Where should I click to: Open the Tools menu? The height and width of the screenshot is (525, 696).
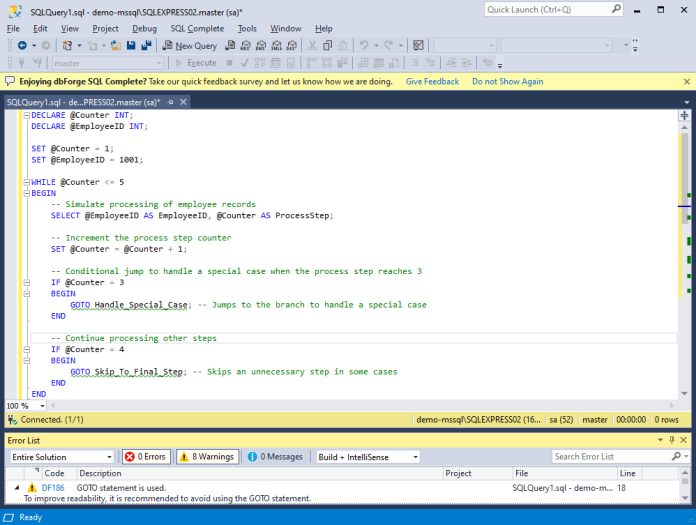(x=247, y=28)
